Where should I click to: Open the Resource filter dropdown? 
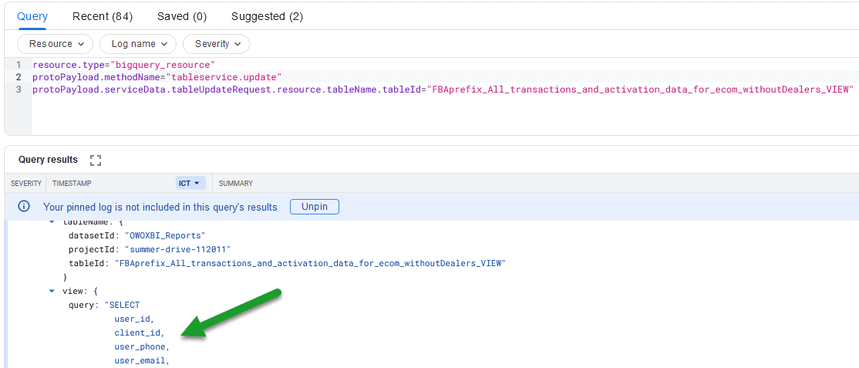[x=55, y=44]
